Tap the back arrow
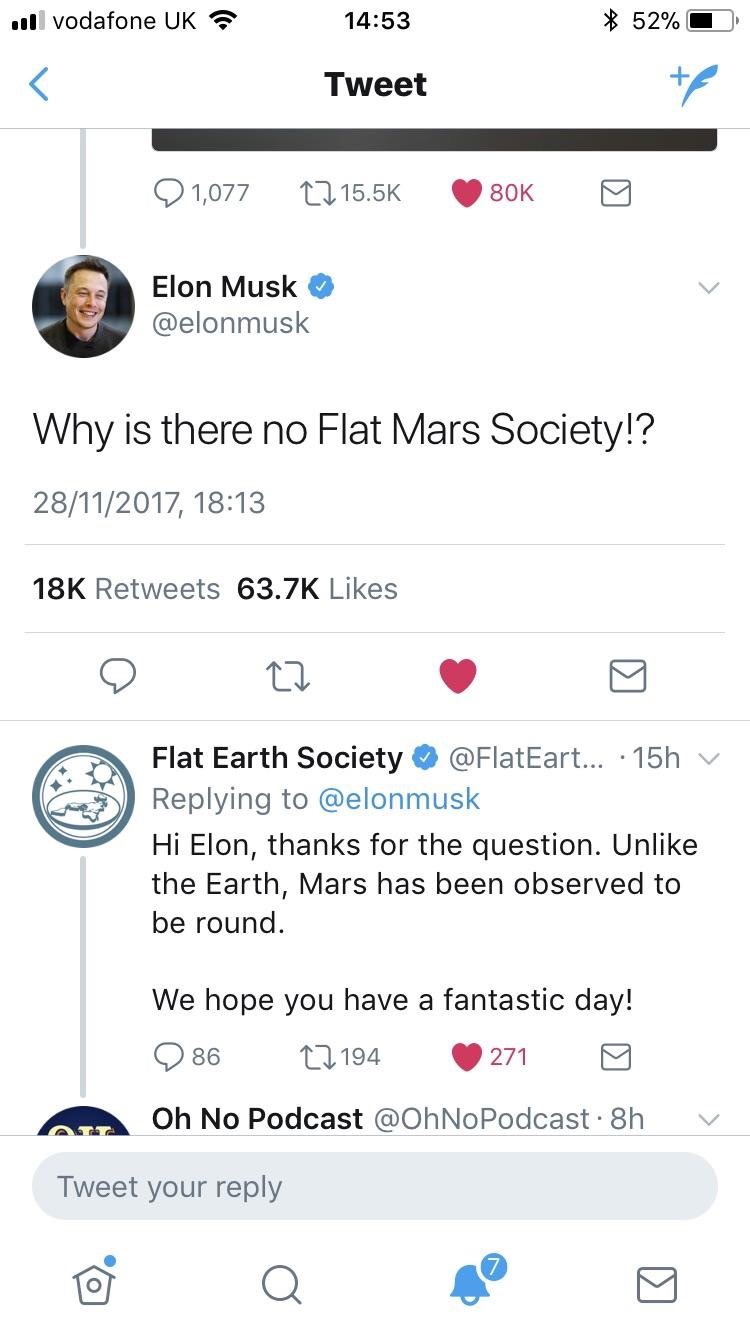 tap(38, 85)
